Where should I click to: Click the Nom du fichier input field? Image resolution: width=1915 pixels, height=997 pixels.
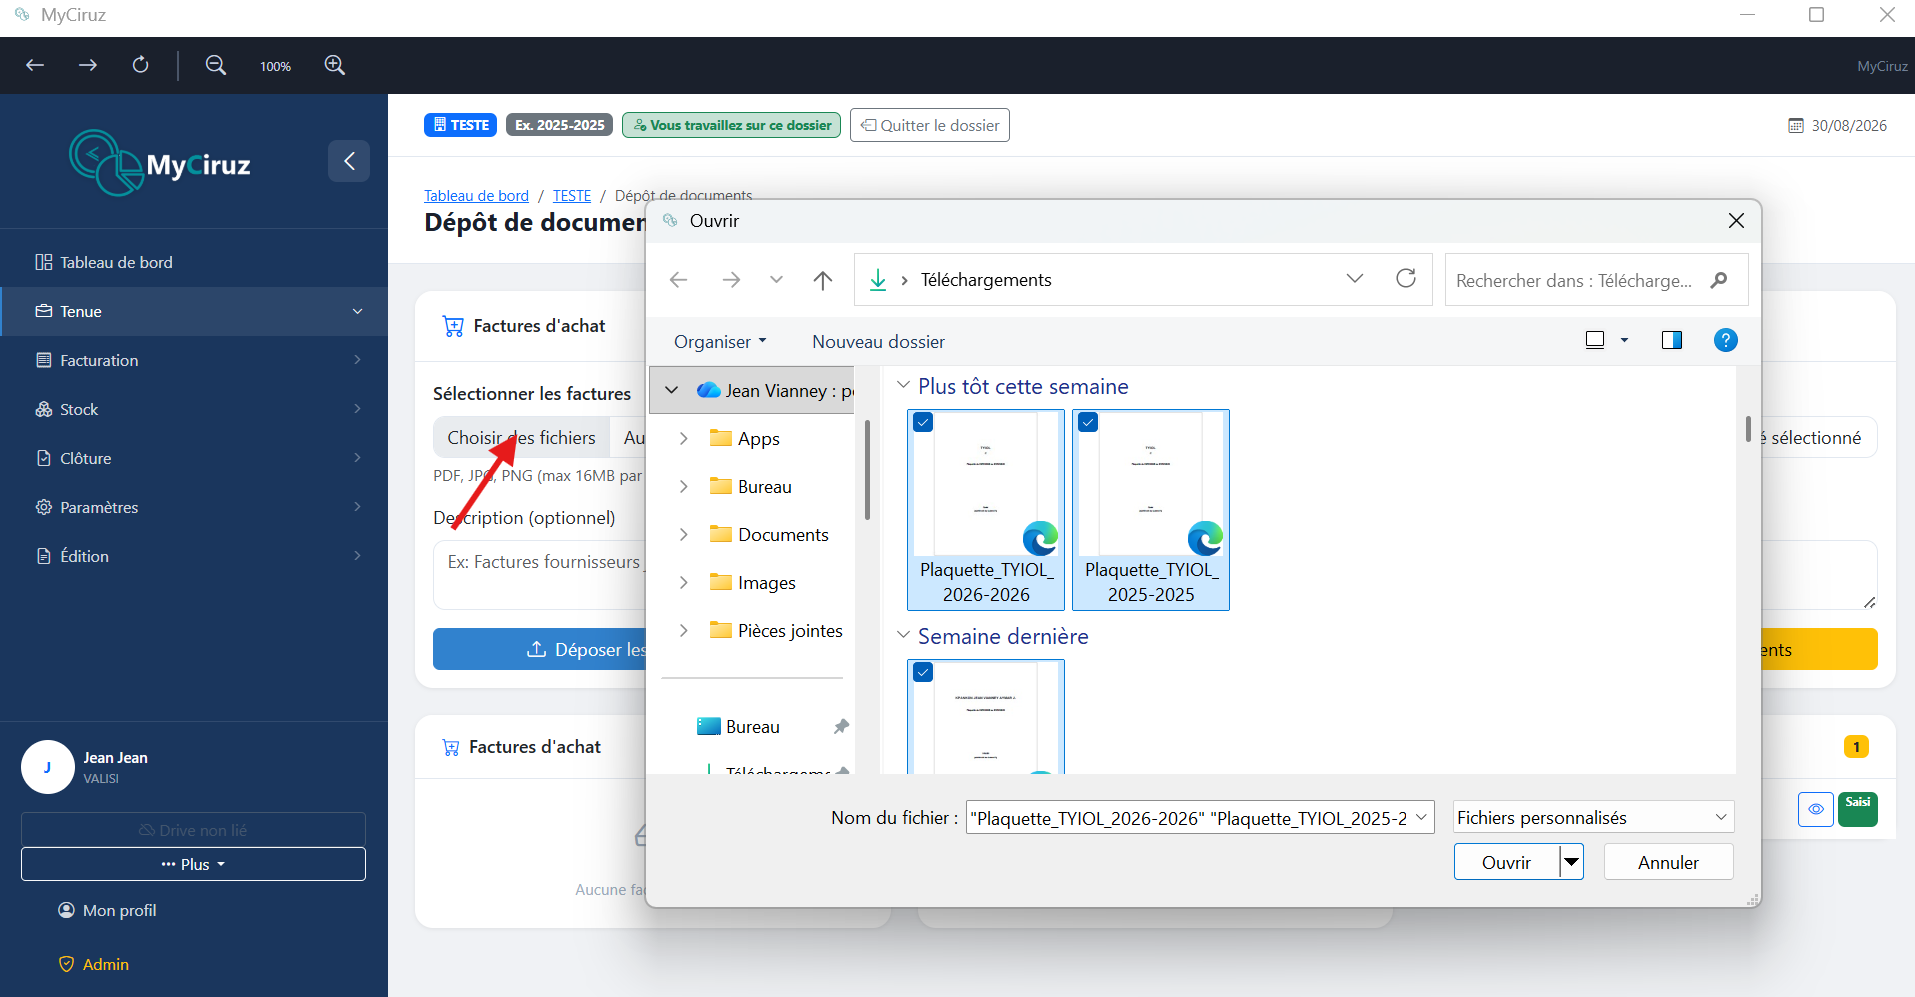1200,817
